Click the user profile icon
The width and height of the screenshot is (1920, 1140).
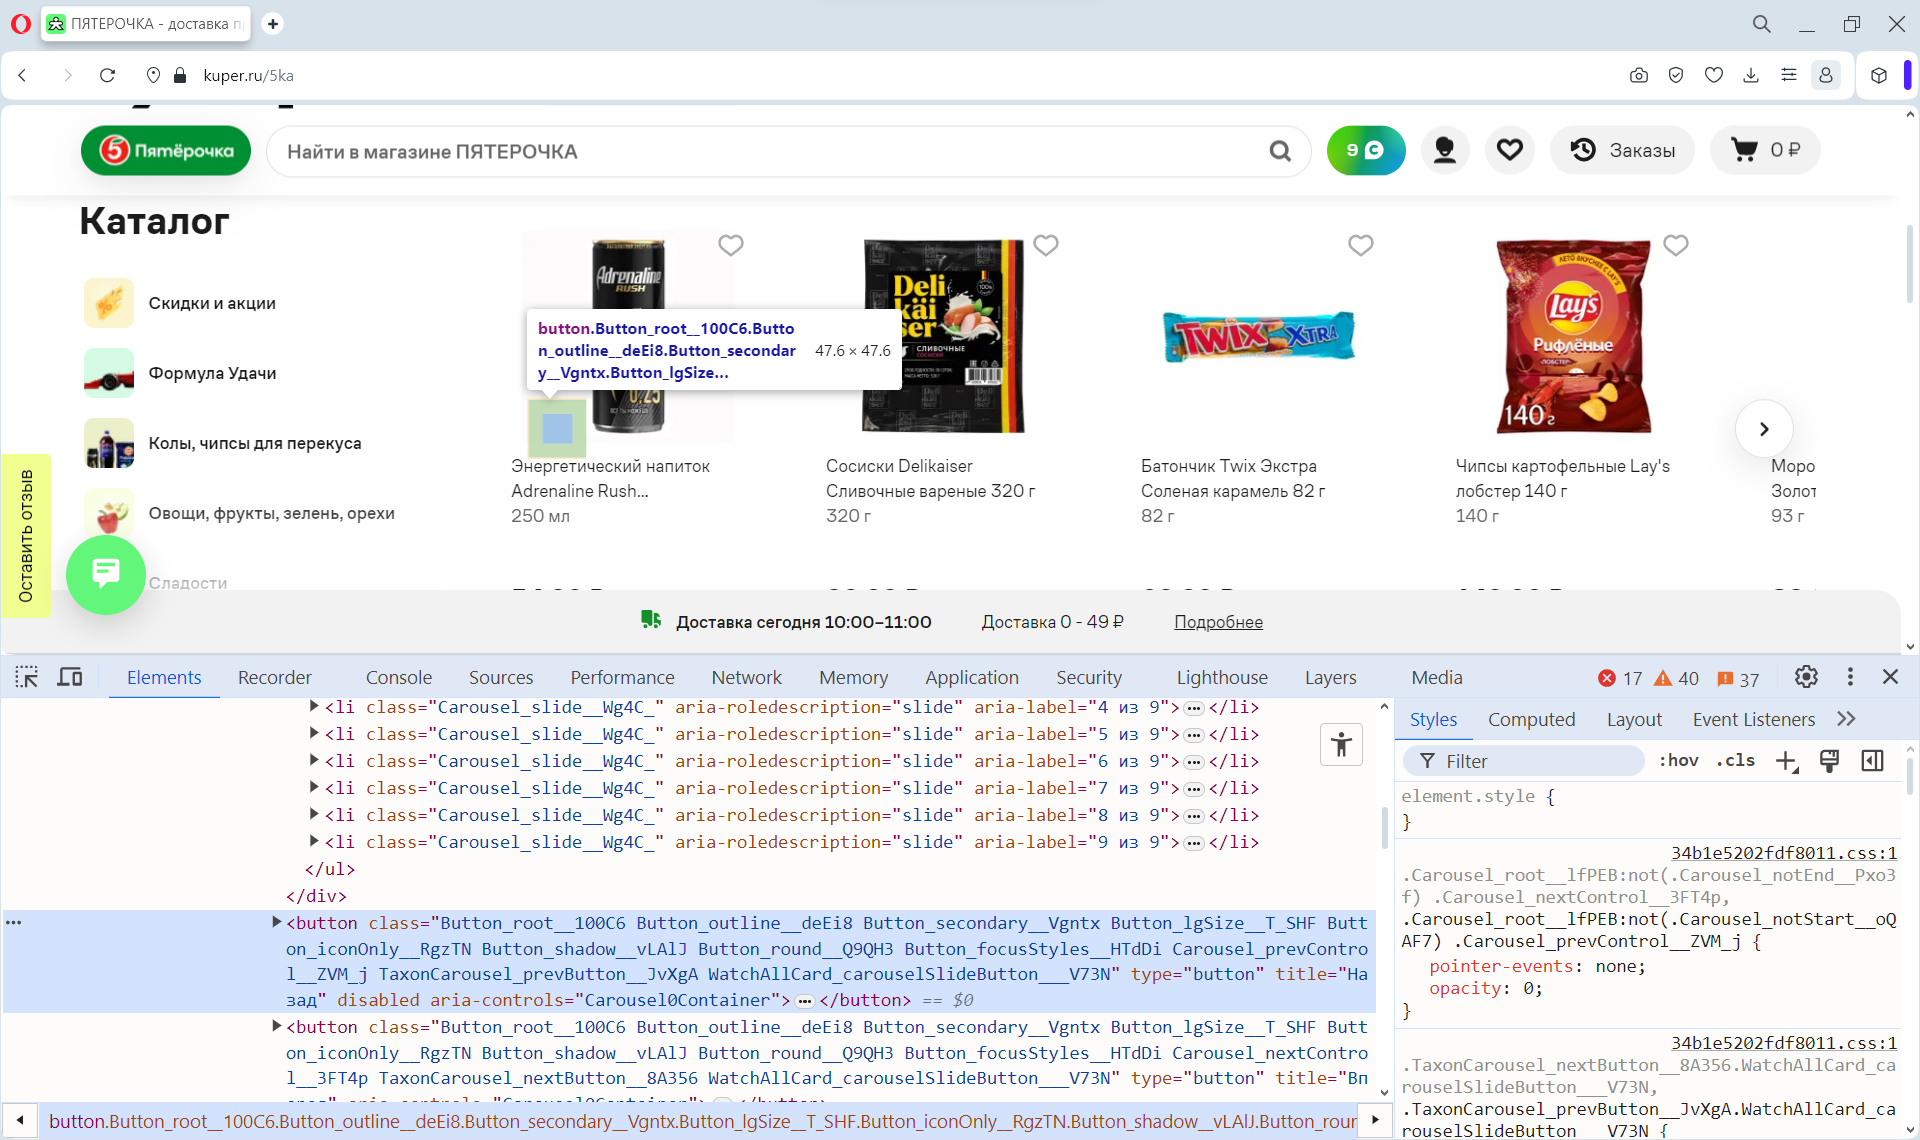pyautogui.click(x=1444, y=149)
